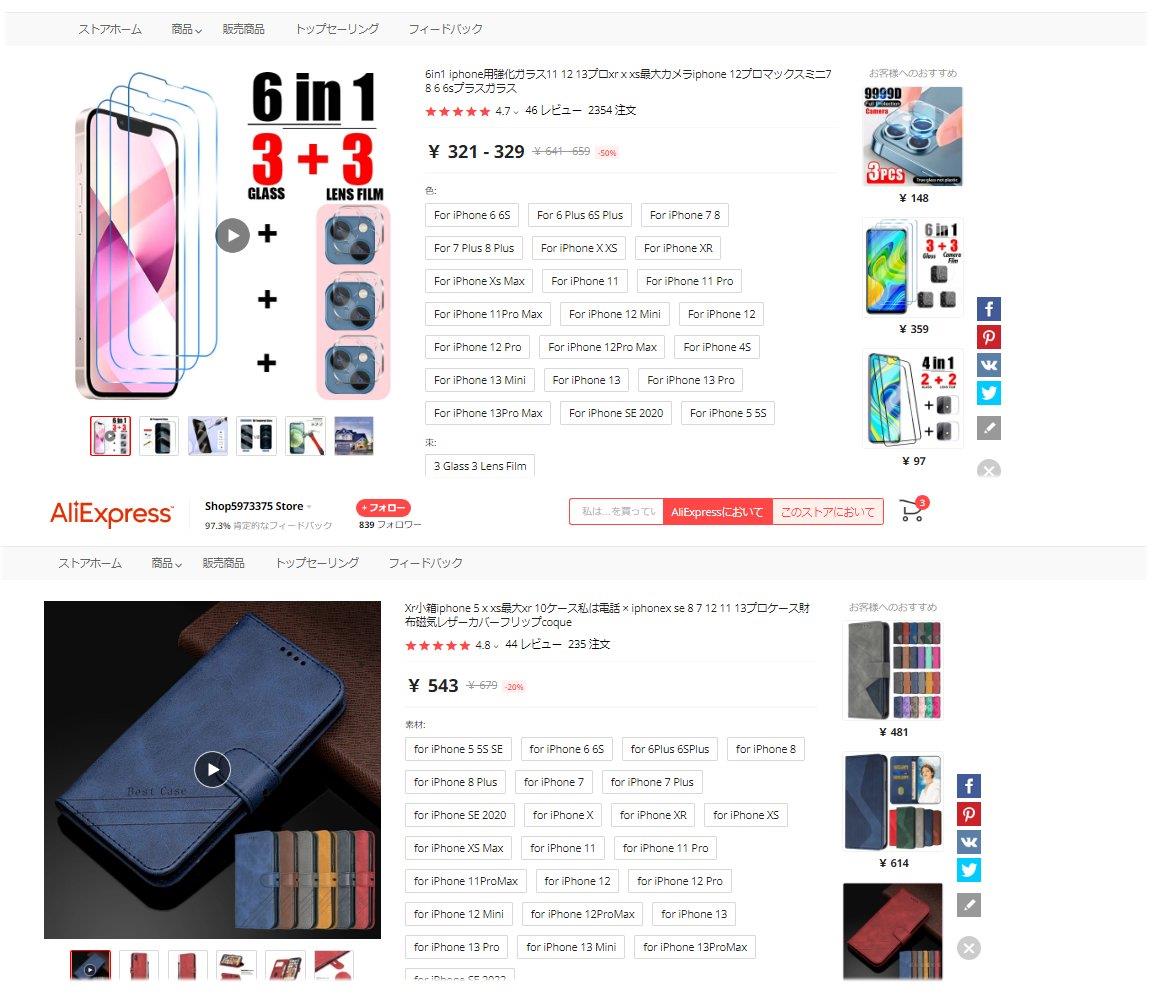Click the store search input field
This screenshot has width=1152, height=1008.
(x=616, y=511)
